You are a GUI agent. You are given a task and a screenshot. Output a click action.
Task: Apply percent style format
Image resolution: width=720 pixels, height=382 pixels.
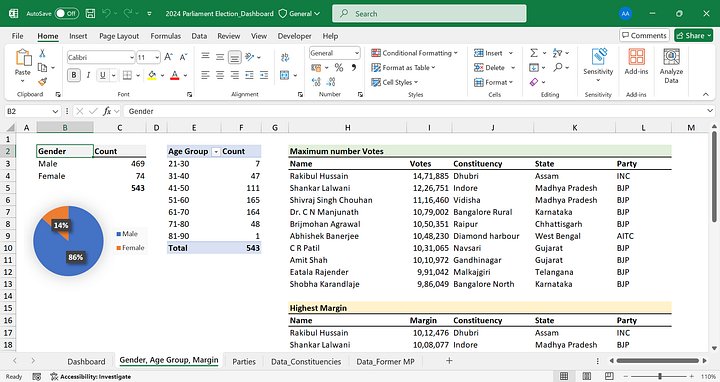click(339, 67)
